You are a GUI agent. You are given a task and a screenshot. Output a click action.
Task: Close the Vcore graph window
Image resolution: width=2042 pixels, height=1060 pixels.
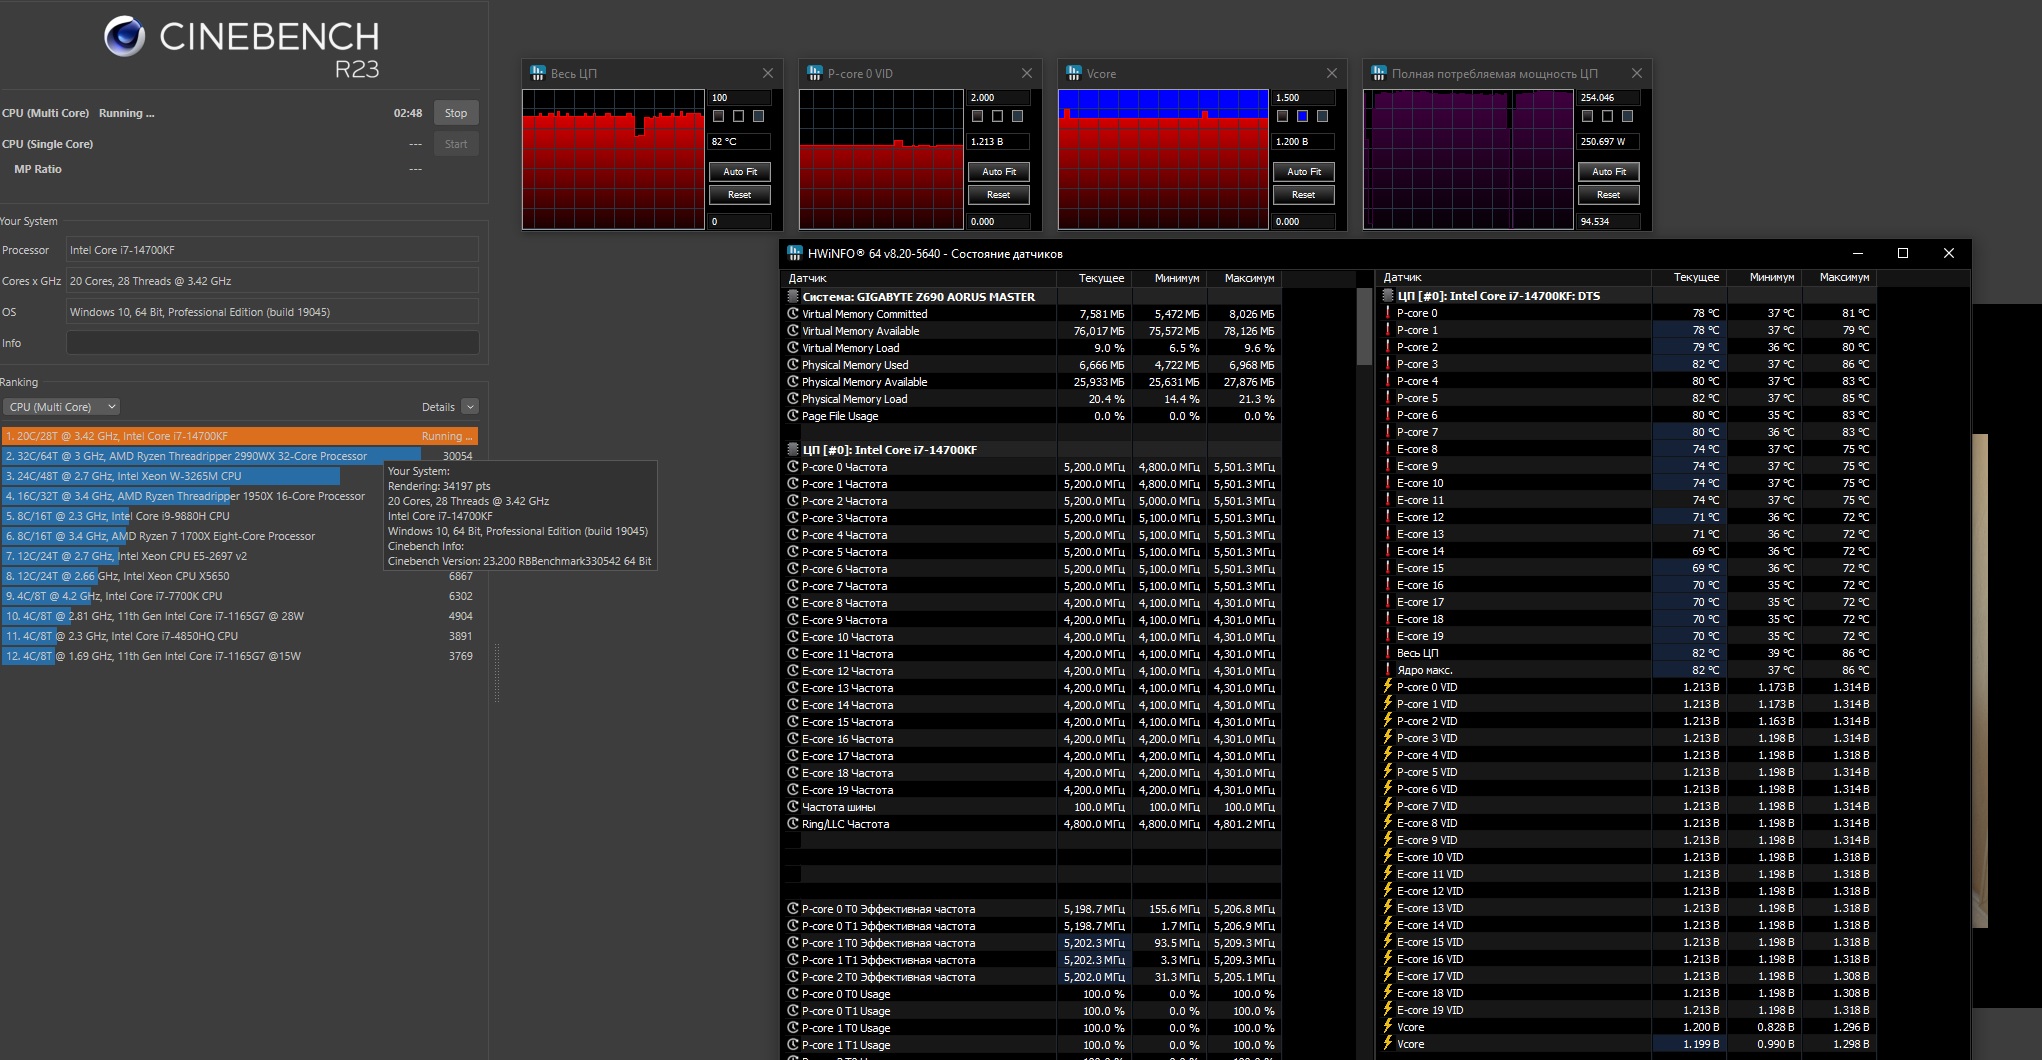(1332, 73)
